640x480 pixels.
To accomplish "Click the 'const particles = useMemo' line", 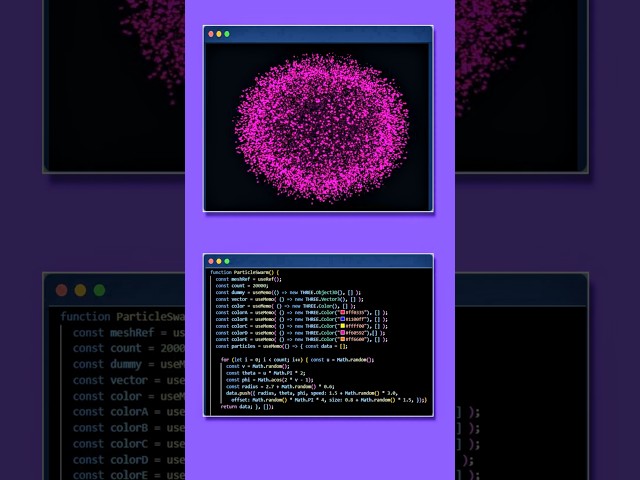I will click(x=282, y=346).
